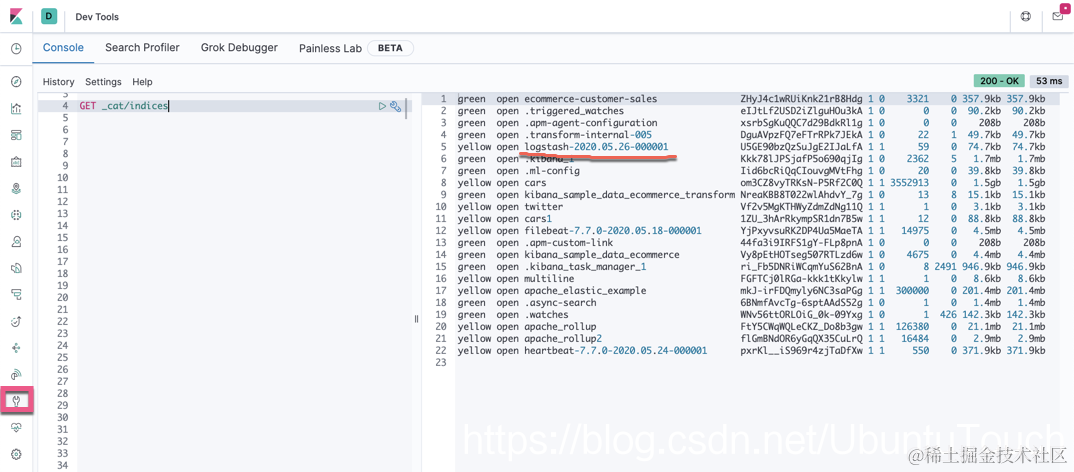
Task: Click the doc count '126380' in the output
Action: pyautogui.click(x=912, y=326)
